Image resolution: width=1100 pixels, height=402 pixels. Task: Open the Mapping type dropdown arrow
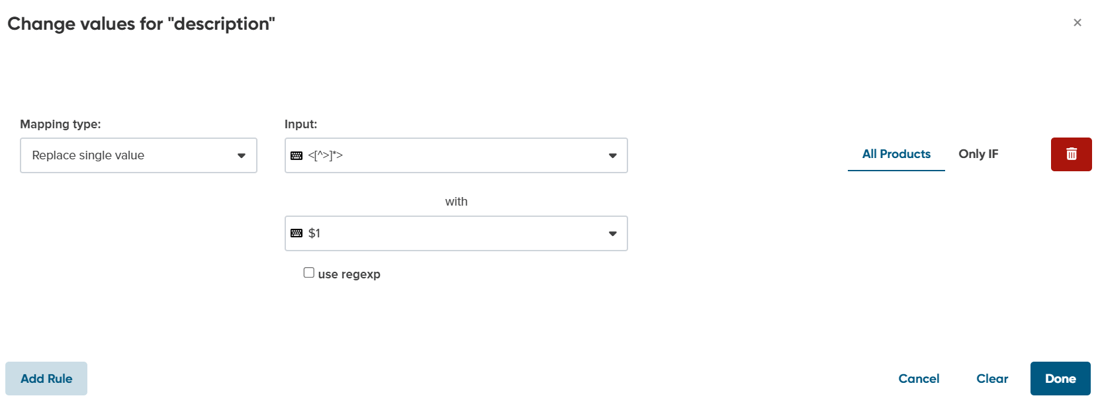click(x=241, y=156)
